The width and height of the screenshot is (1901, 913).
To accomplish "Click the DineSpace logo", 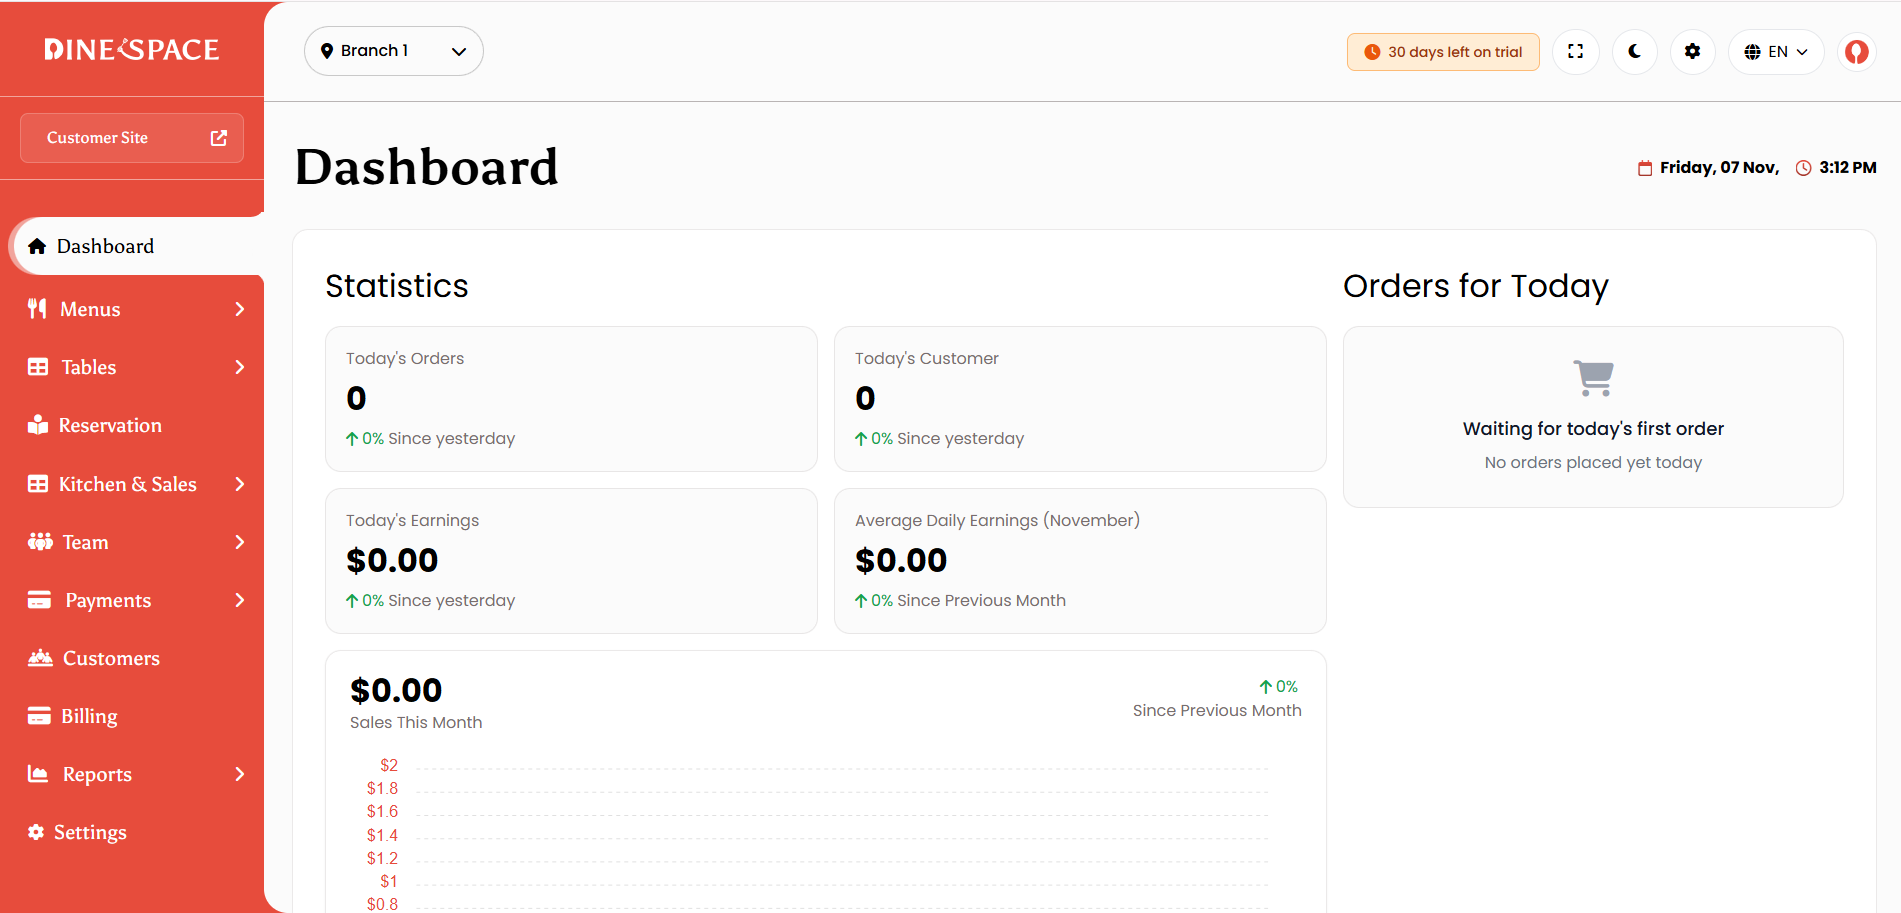I will click(132, 49).
